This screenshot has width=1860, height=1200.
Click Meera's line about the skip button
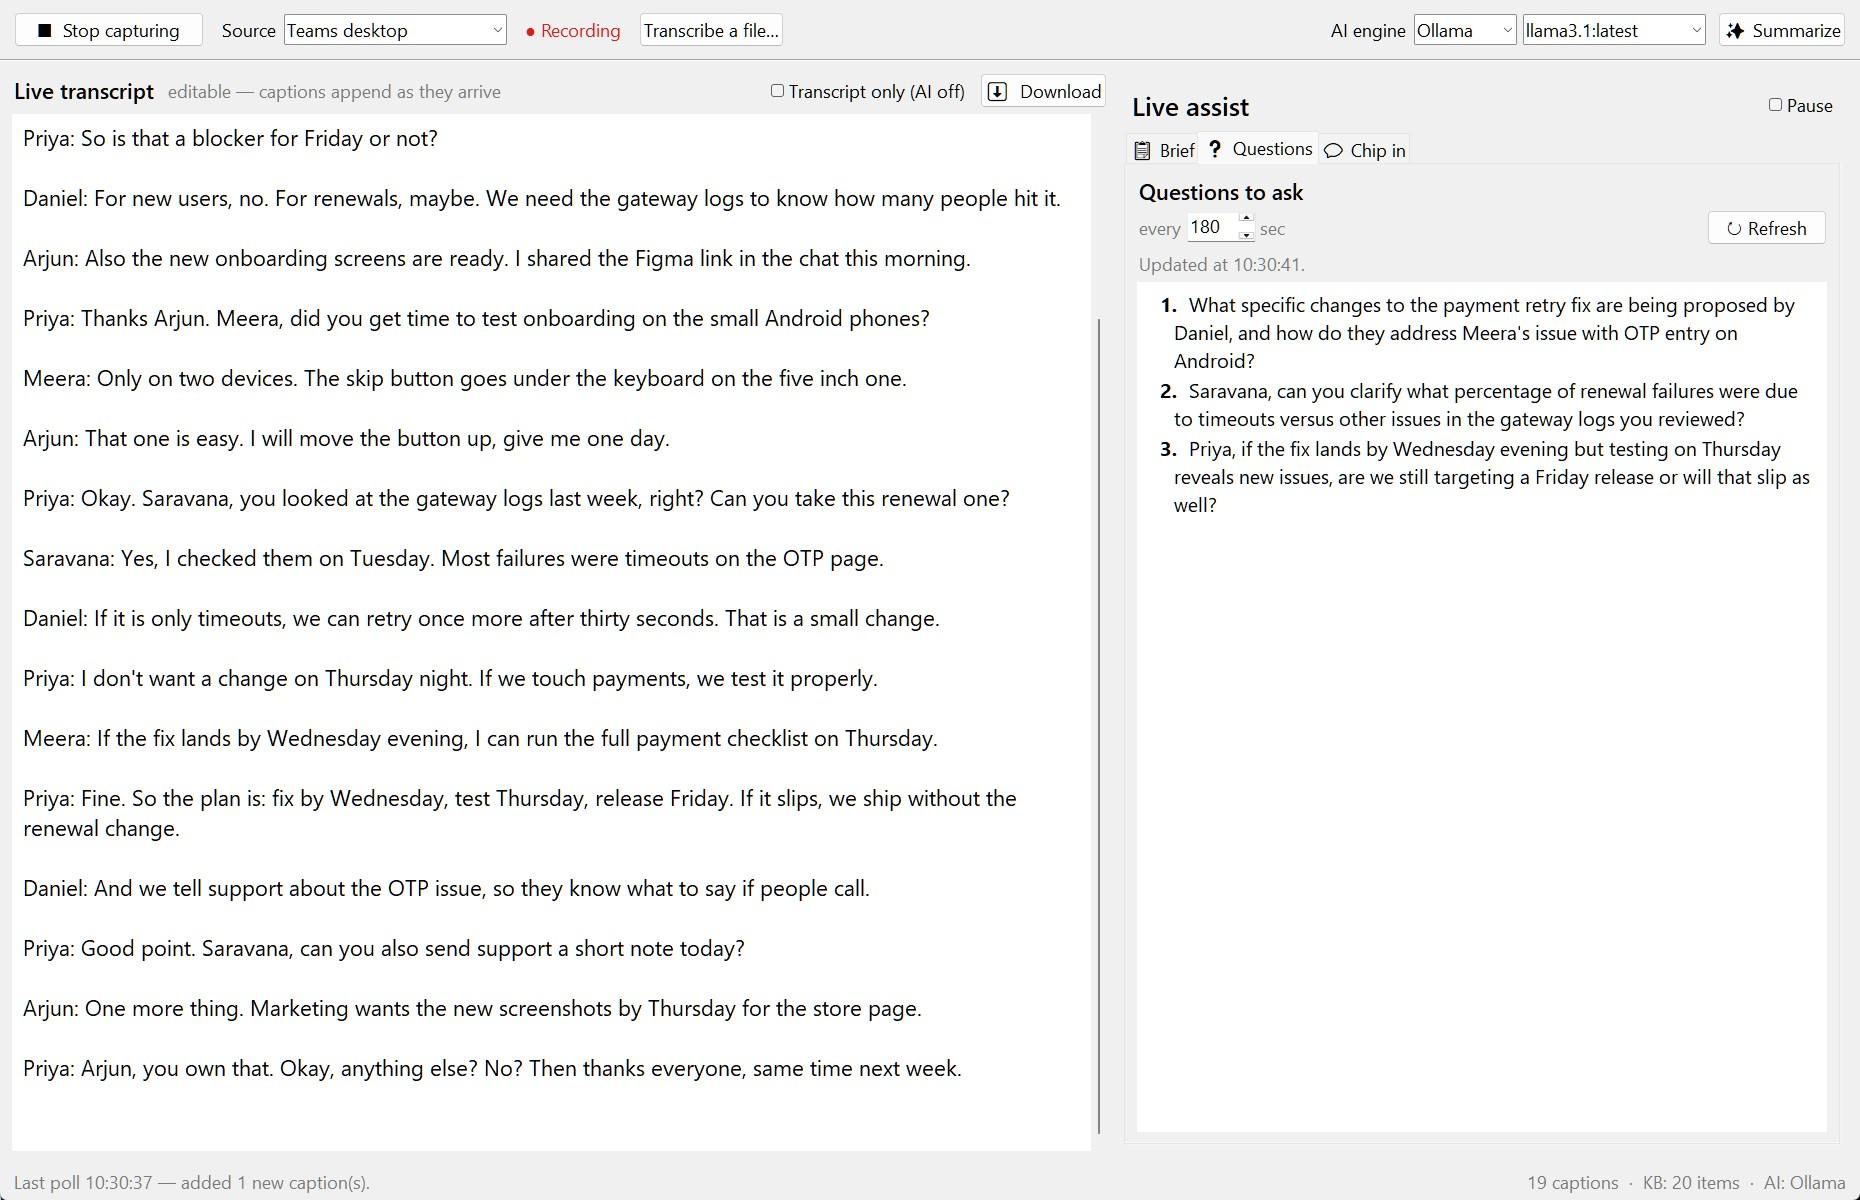click(464, 378)
